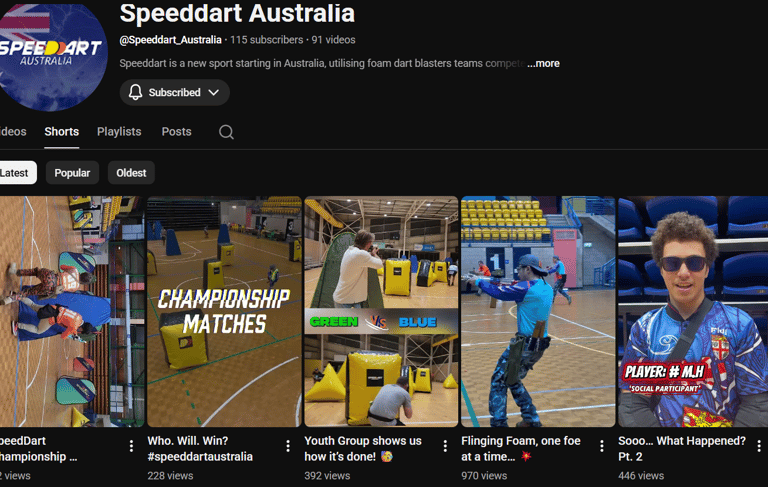The image size is (768, 487).
Task: Sort shorts by Latest
Action: click(18, 172)
